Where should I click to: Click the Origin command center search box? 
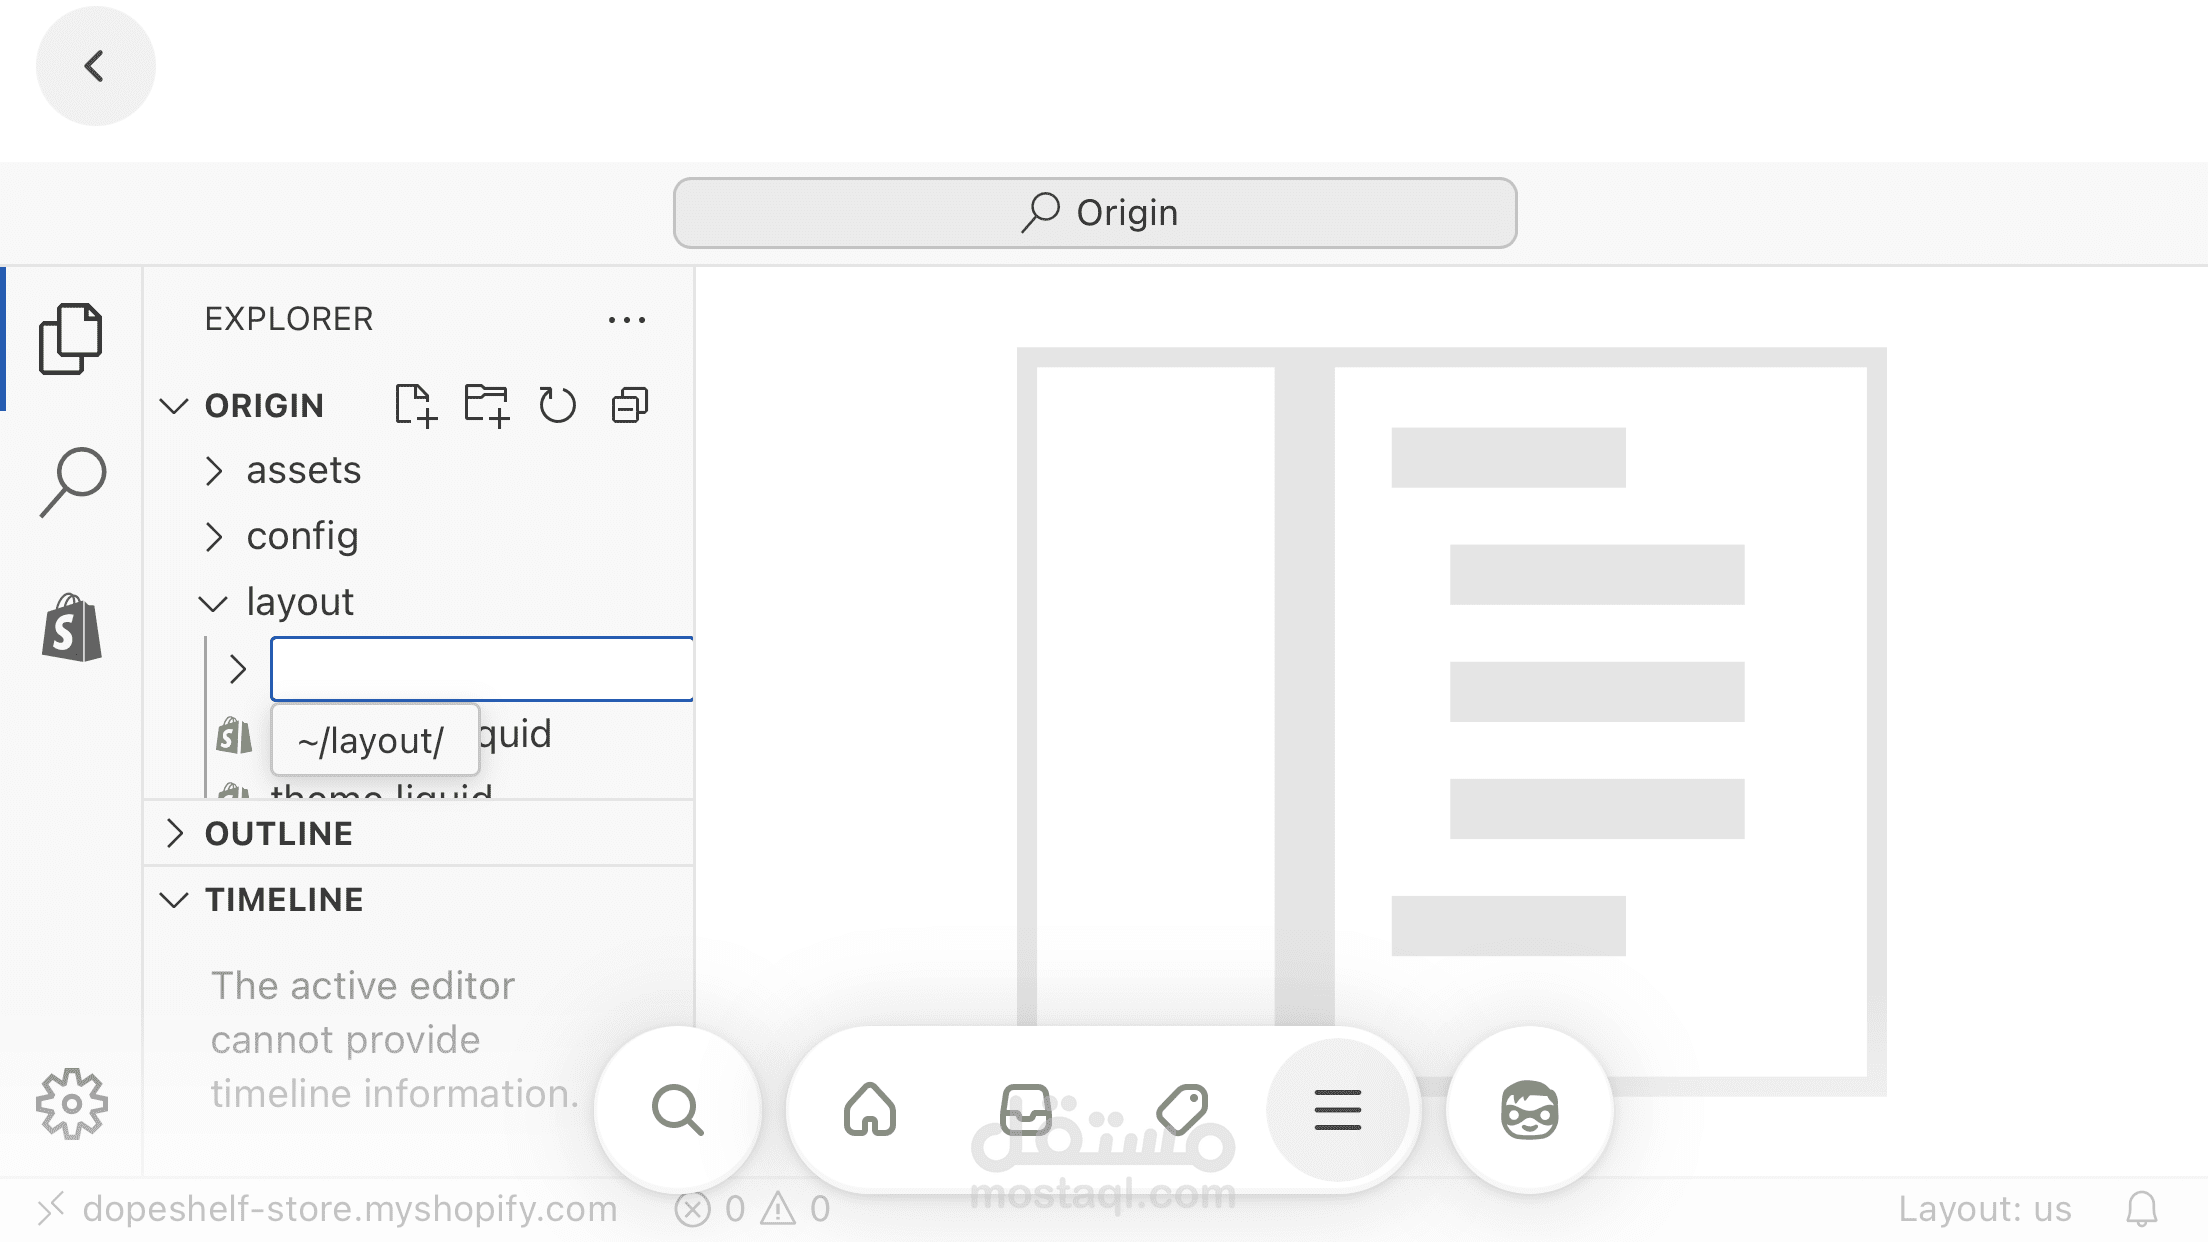pyautogui.click(x=1095, y=213)
